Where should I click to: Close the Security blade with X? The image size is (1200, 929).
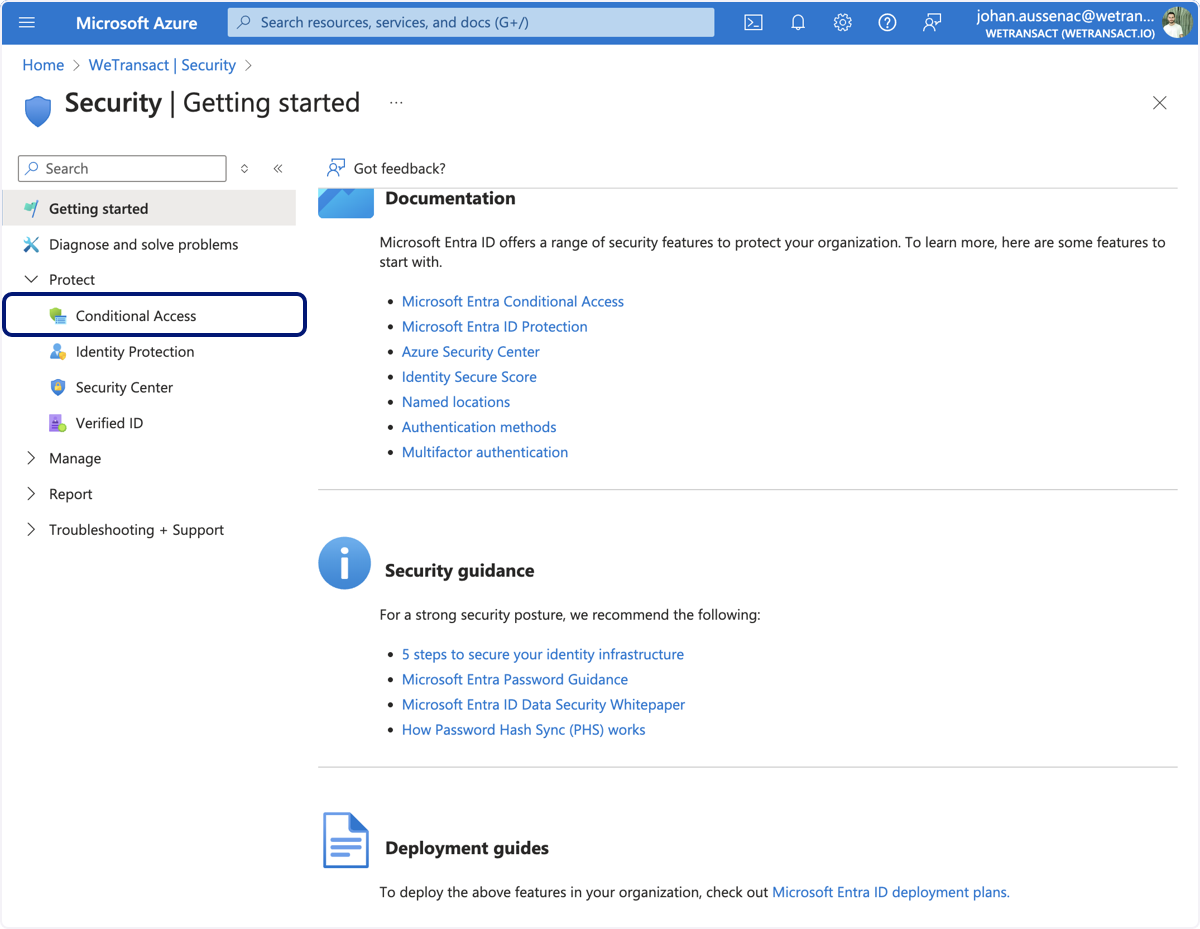[1160, 102]
